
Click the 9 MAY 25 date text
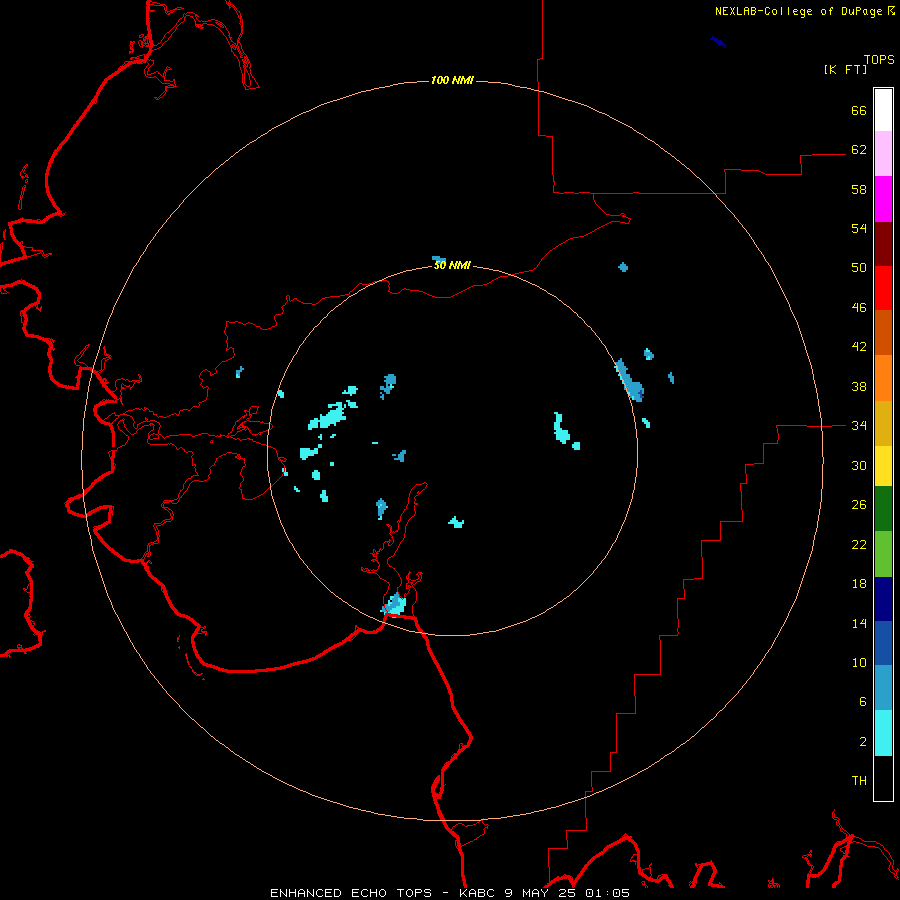pos(540,893)
